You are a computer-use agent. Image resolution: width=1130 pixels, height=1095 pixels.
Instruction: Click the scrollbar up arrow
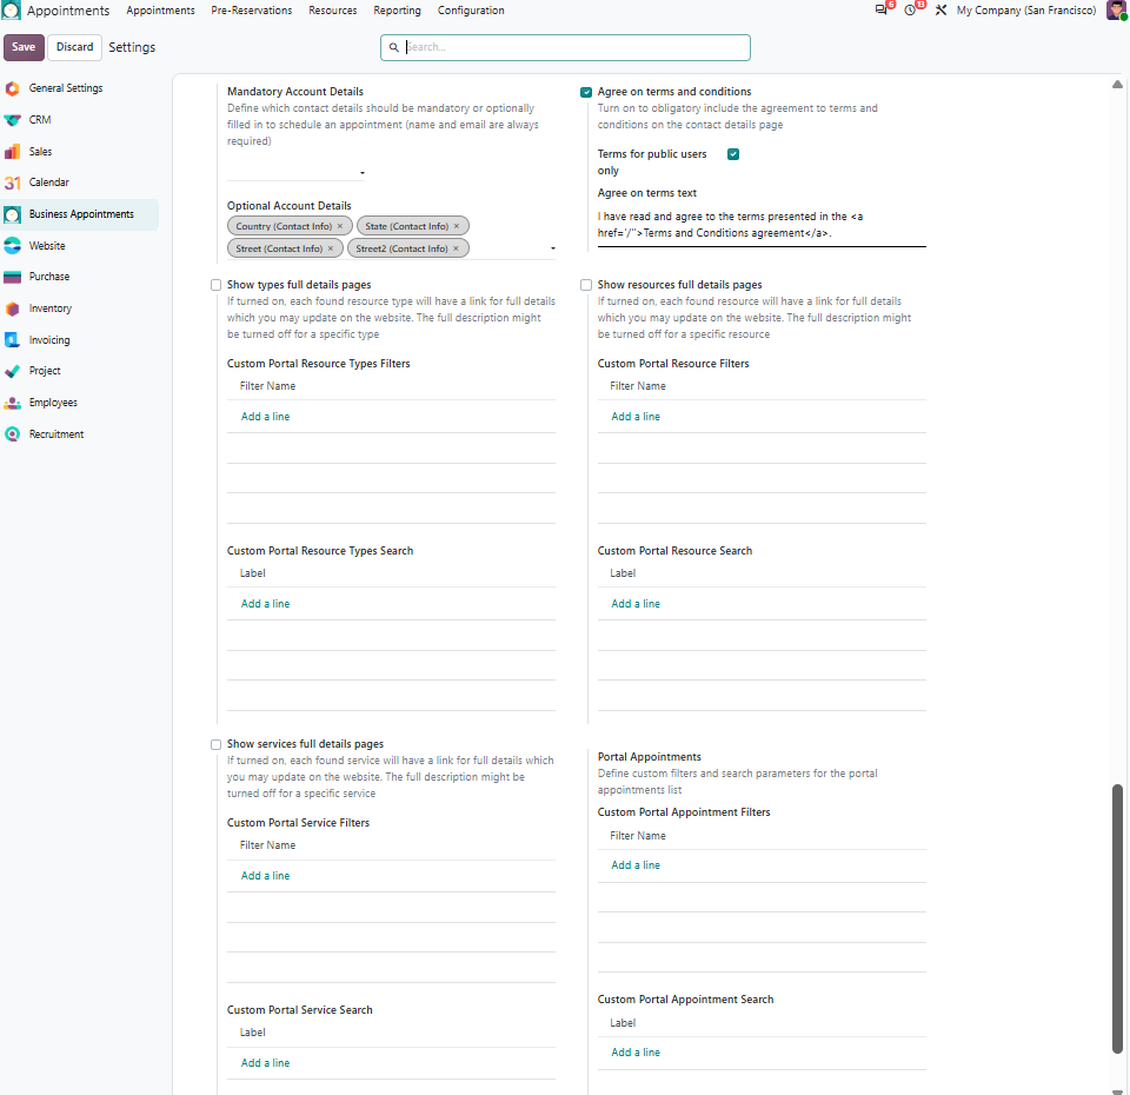tap(1117, 84)
